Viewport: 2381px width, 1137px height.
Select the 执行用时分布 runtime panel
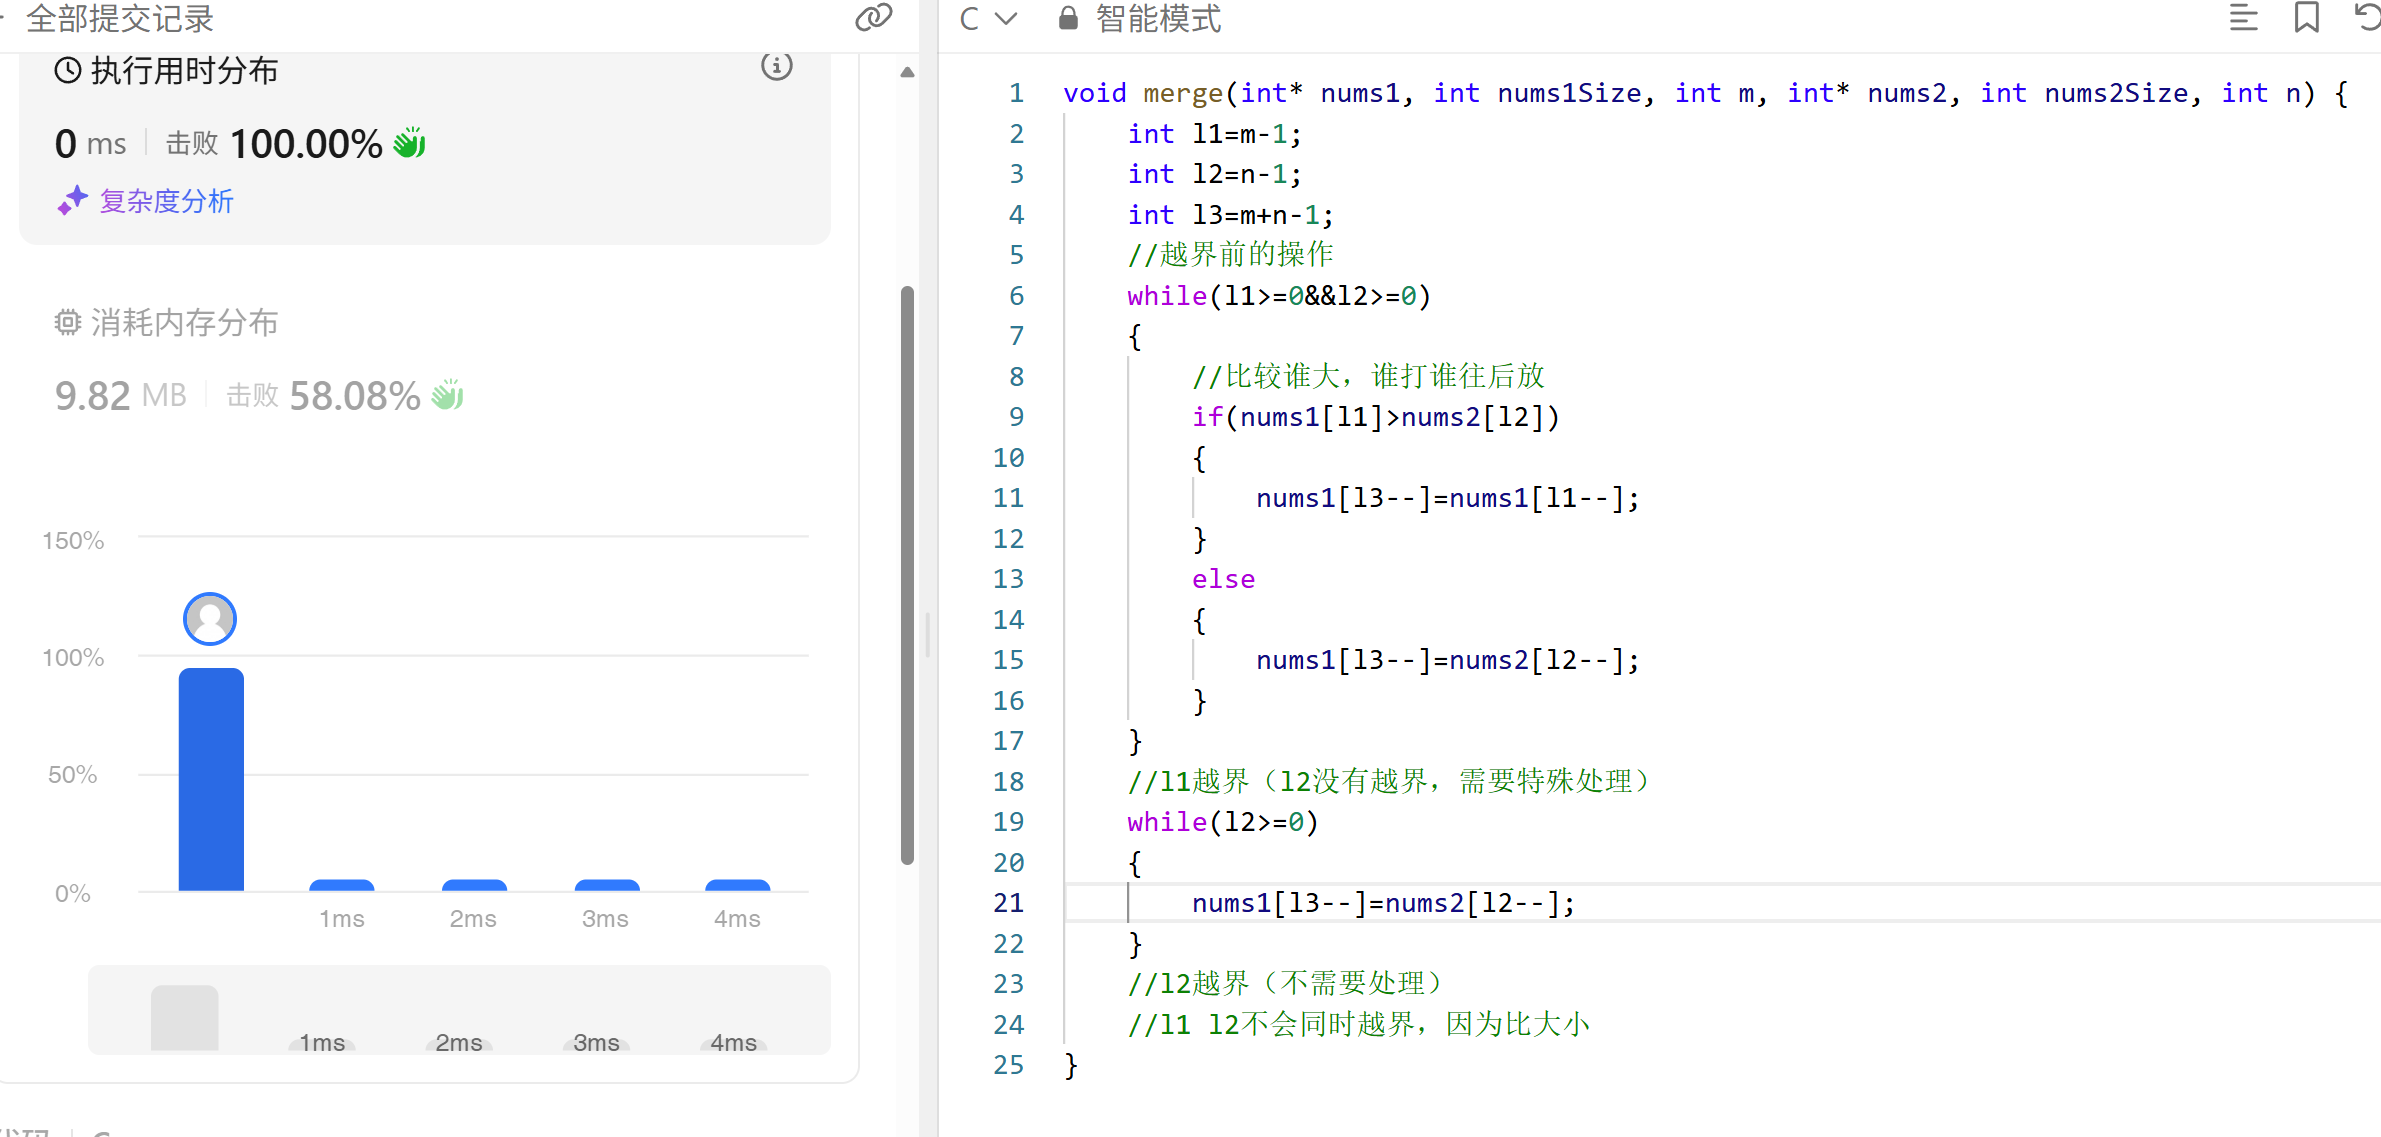tap(184, 71)
